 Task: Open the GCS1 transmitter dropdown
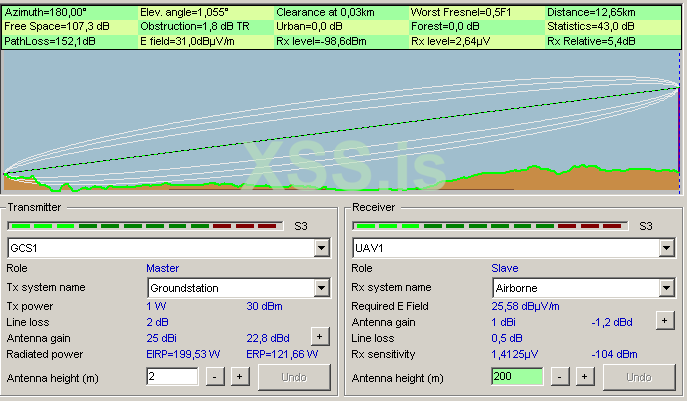321,248
